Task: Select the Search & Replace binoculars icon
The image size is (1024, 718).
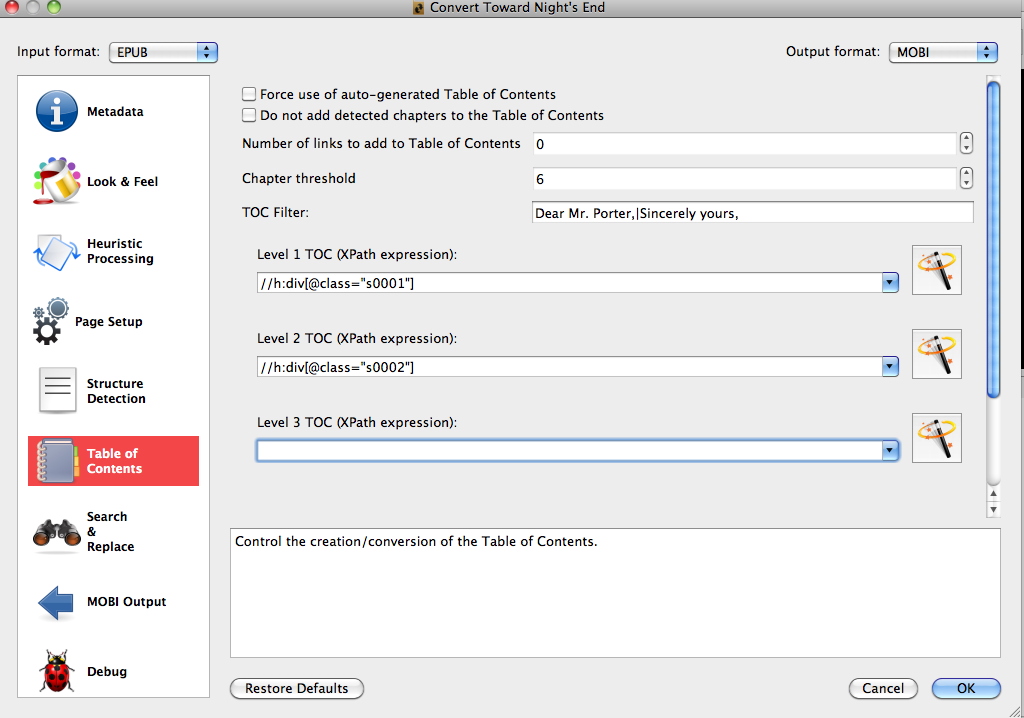Action: (x=57, y=532)
